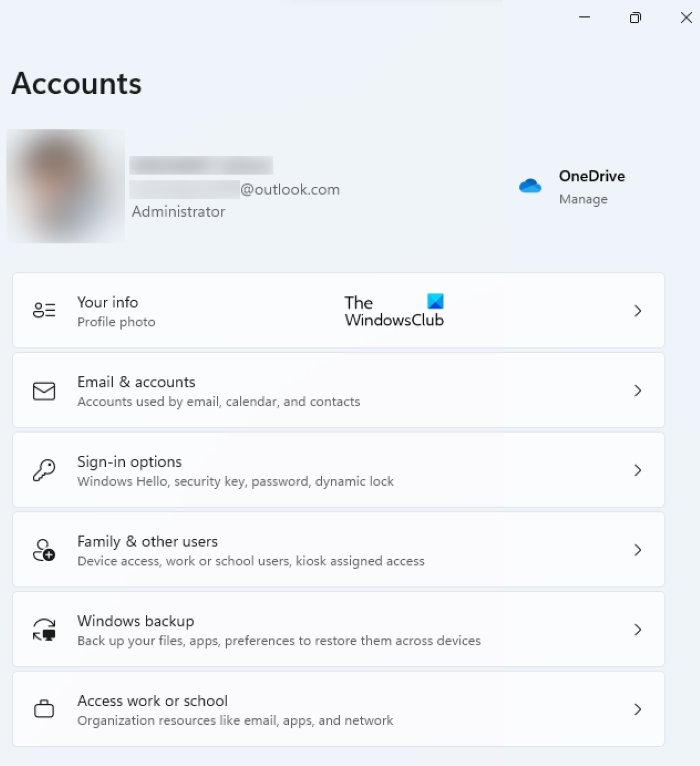The image size is (700, 766).
Task: Open Windows backup row chevron
Action: [x=638, y=630]
